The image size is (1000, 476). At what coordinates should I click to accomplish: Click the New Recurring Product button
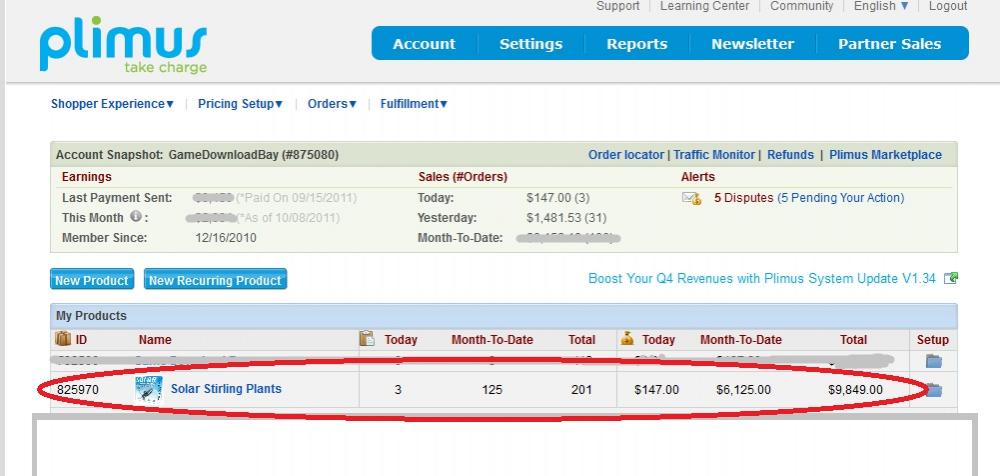click(215, 279)
